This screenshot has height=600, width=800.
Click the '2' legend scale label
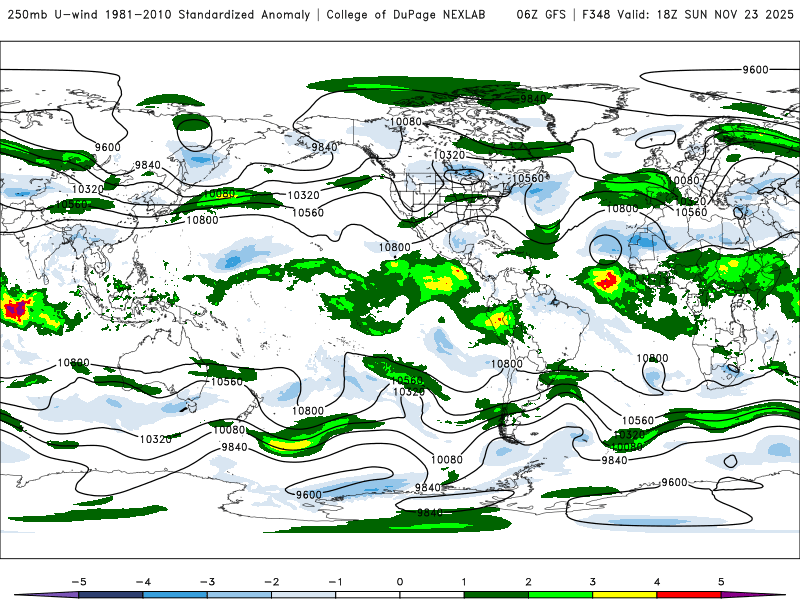(x=528, y=582)
